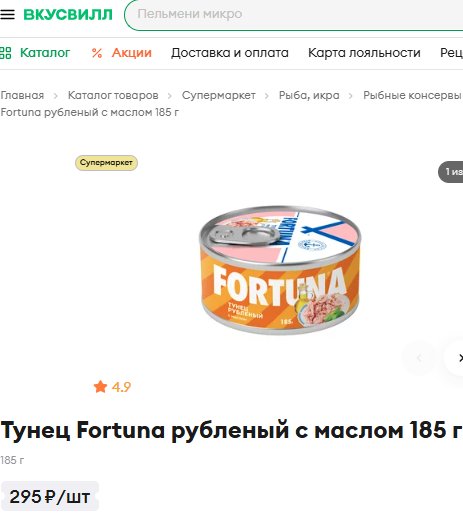Click the ВкусВилл logo
This screenshot has width=463, height=522.
click(68, 15)
